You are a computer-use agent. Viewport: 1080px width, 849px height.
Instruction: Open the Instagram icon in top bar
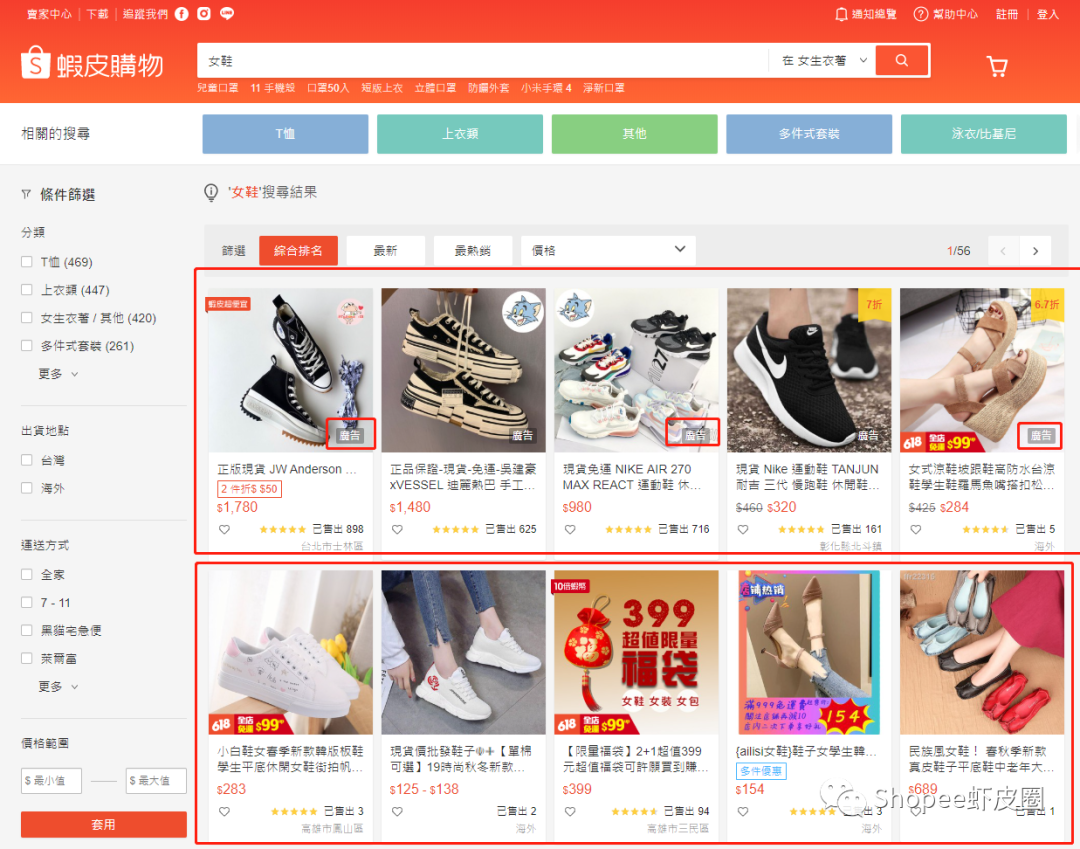(x=204, y=14)
